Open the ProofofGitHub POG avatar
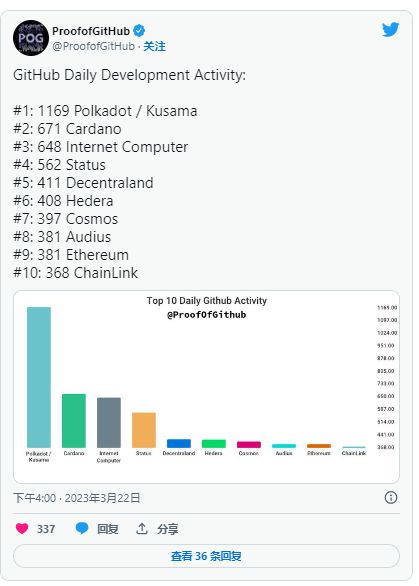The height and width of the screenshot is (586, 419). click(31, 38)
